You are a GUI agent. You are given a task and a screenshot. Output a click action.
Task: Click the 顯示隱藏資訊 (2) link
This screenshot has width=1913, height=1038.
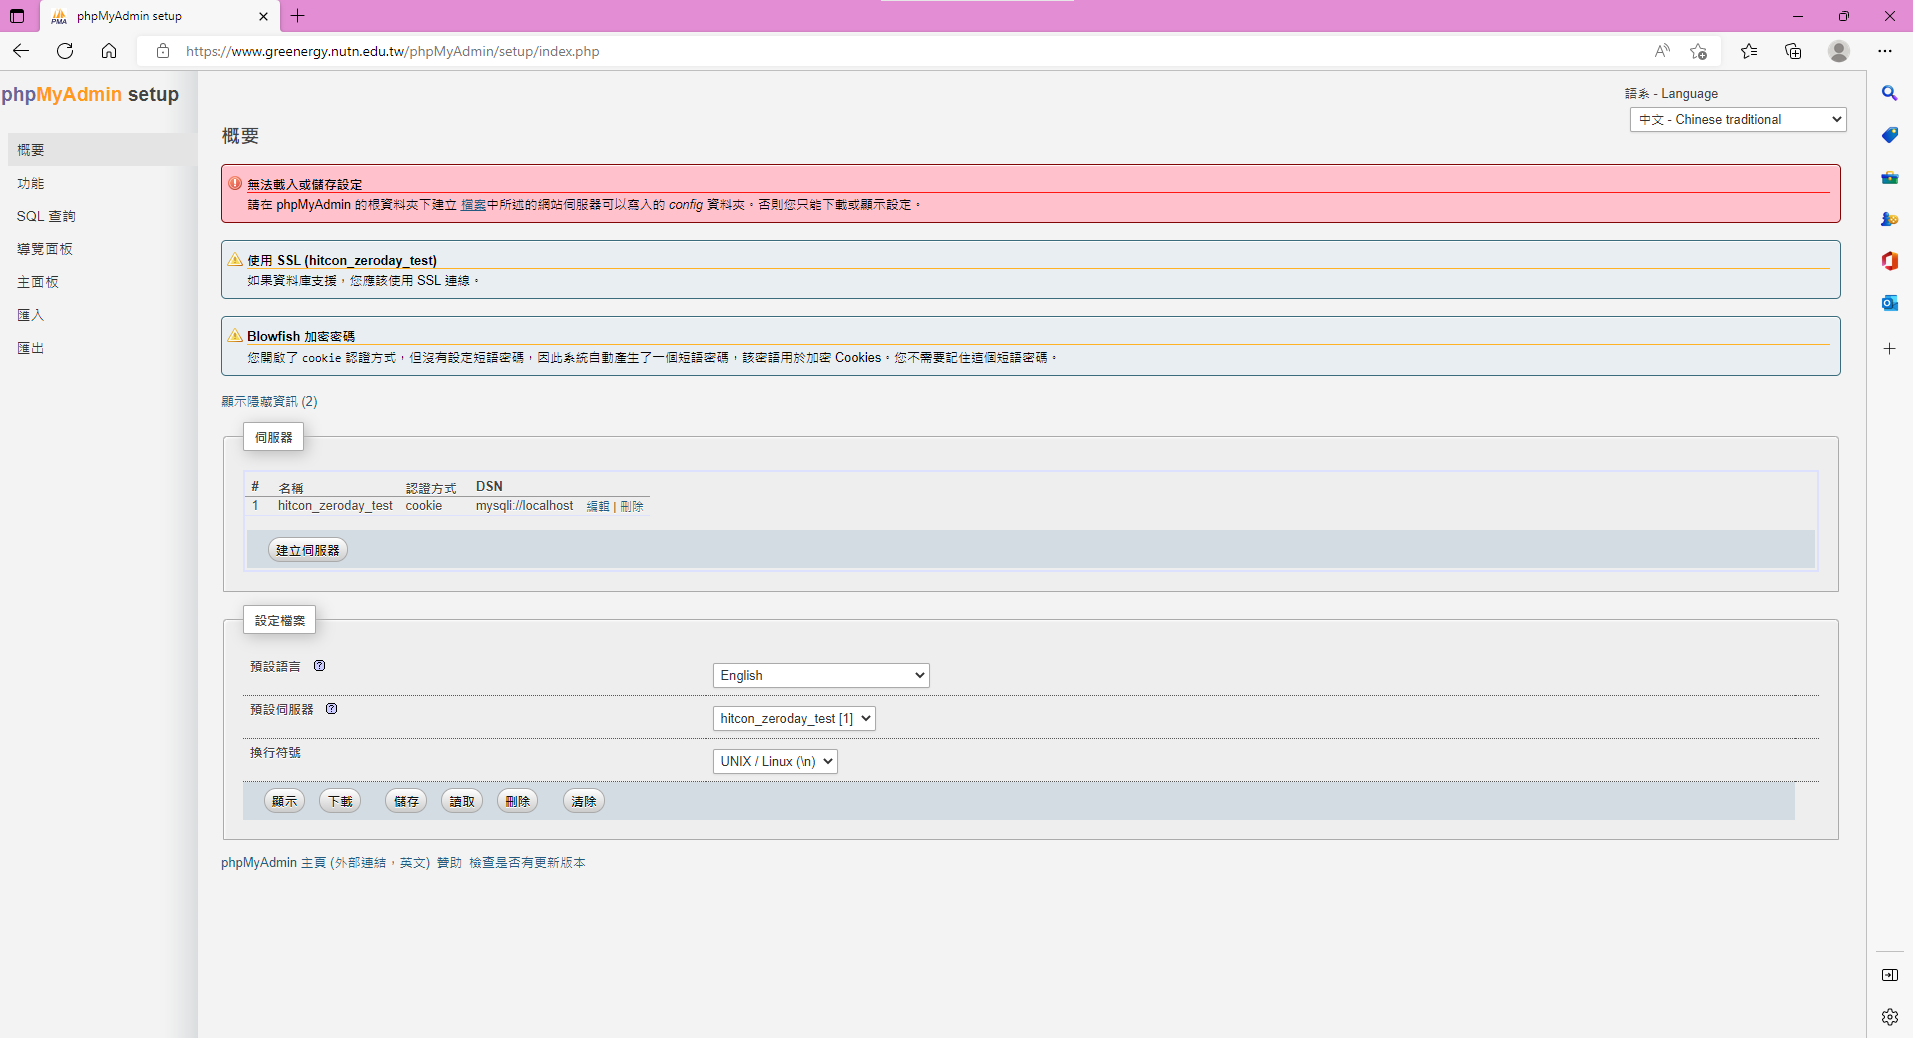(x=269, y=401)
